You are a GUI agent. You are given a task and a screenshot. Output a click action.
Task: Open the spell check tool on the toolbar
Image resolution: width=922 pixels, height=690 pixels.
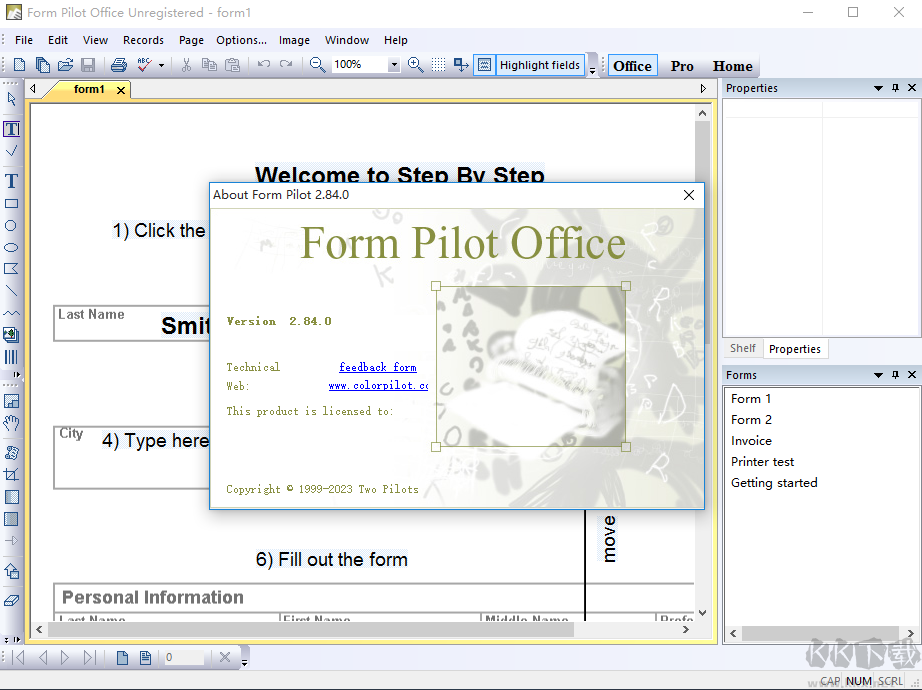pyautogui.click(x=143, y=62)
